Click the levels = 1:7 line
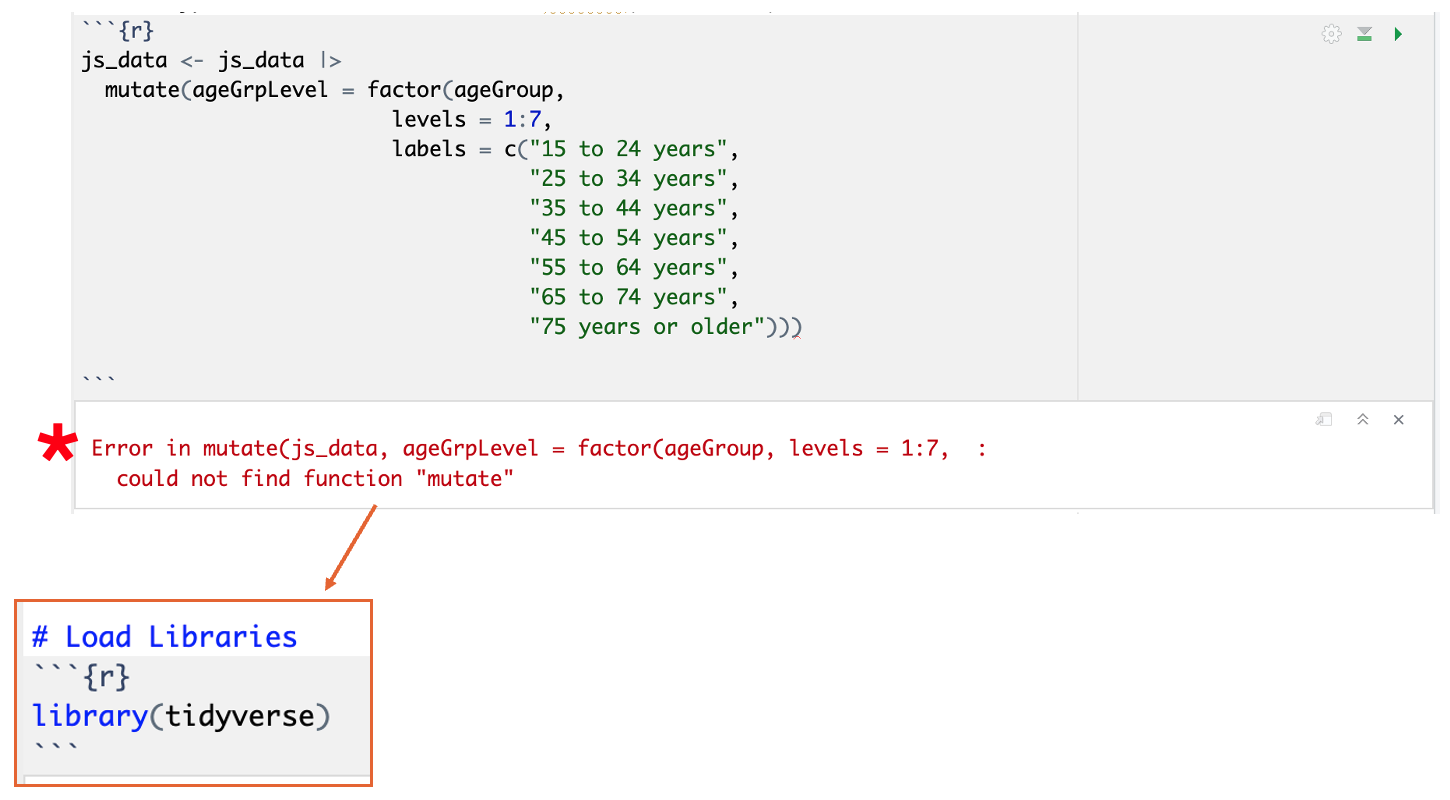Image resolution: width=1450 pixels, height=800 pixels. (x=471, y=120)
